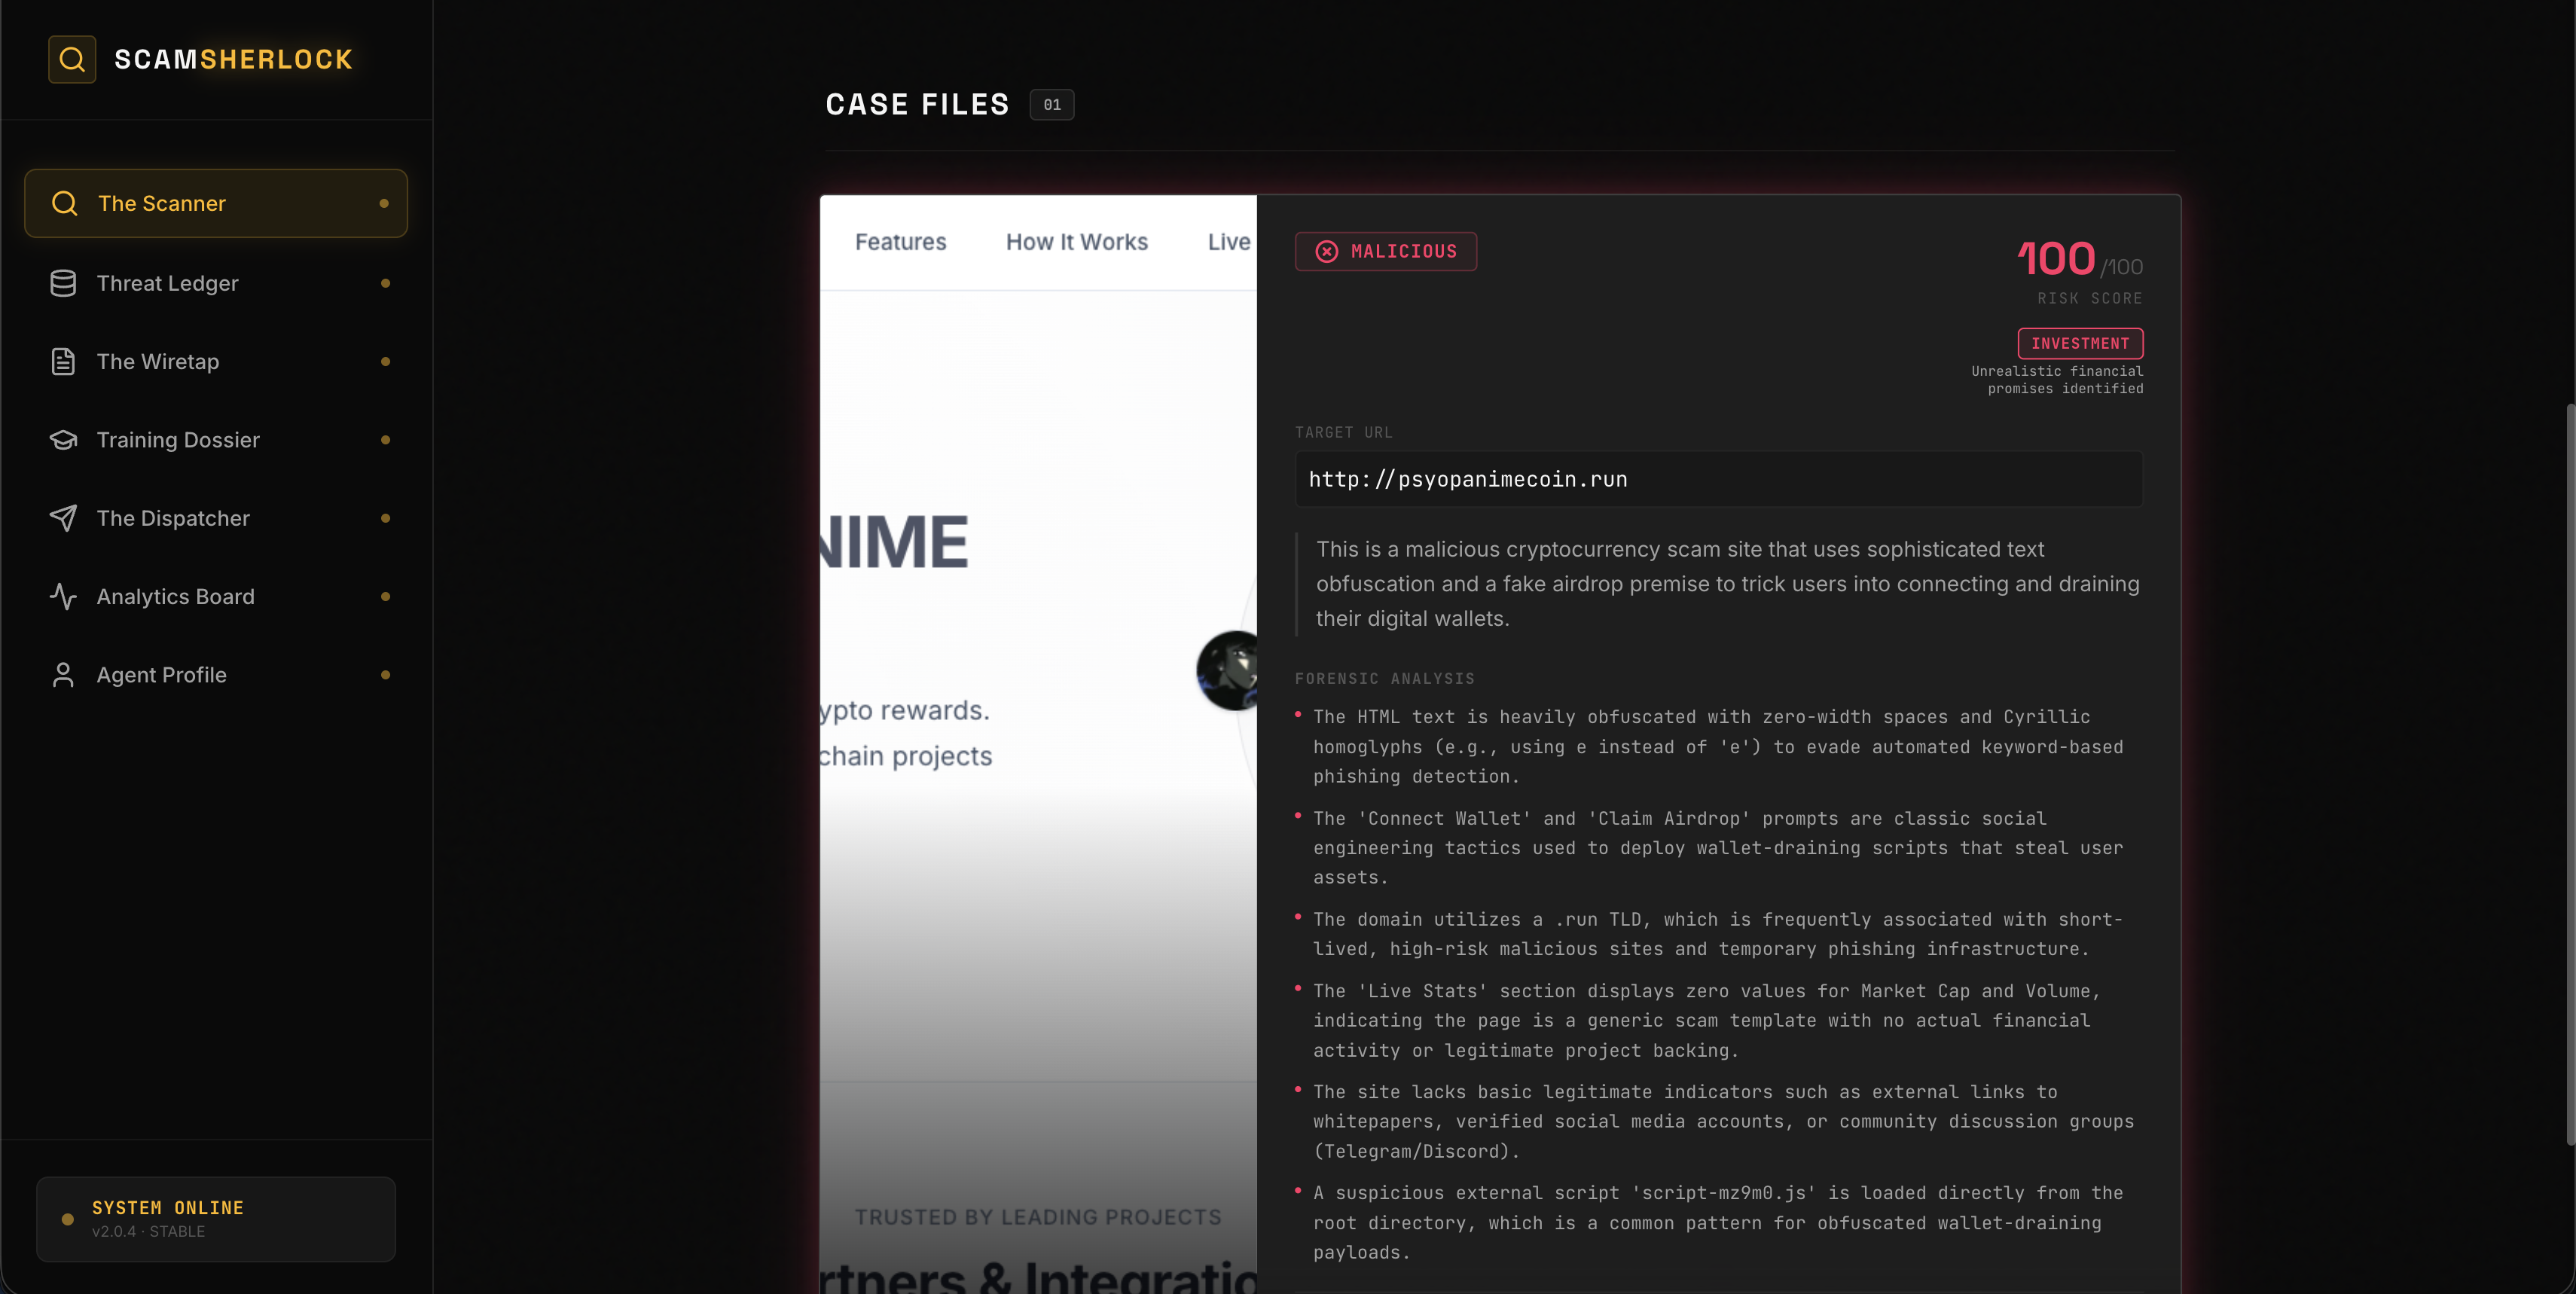Click the Case Files 01 count badge

click(1051, 105)
